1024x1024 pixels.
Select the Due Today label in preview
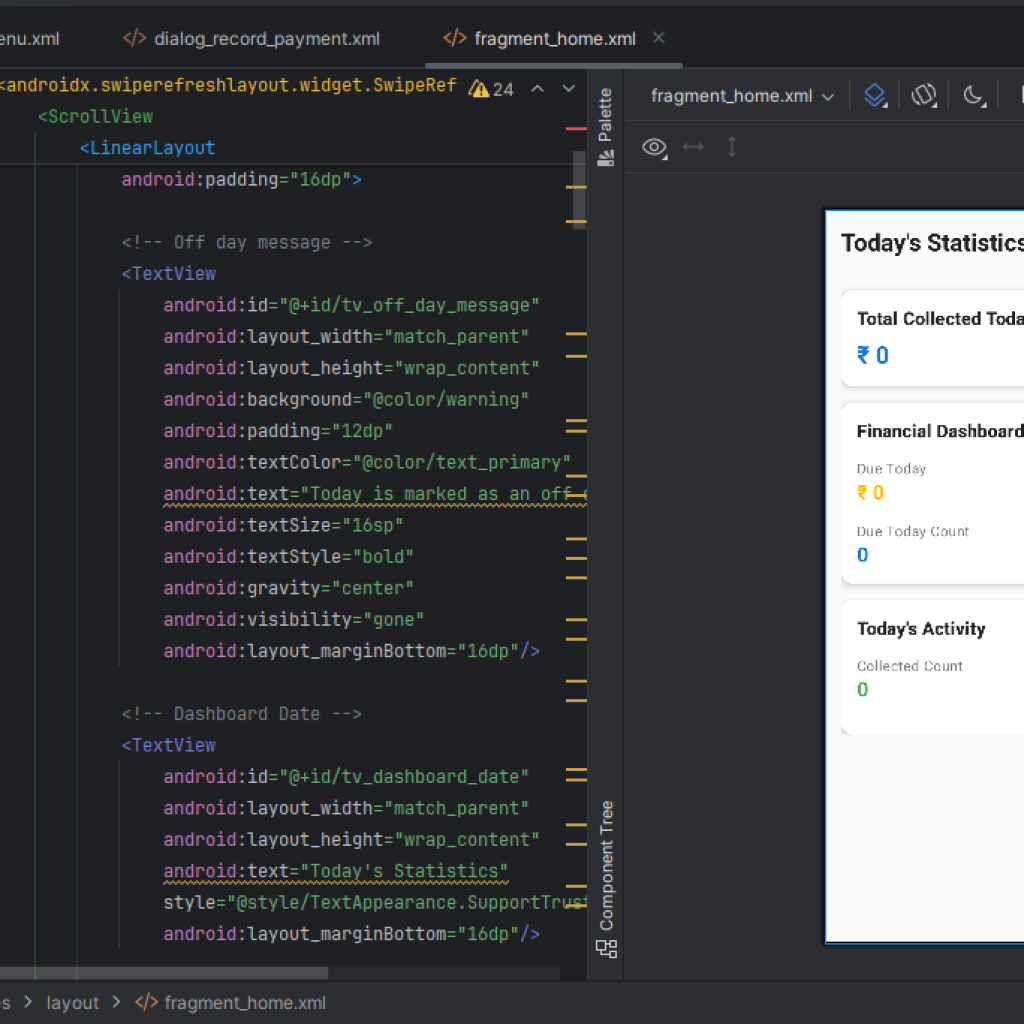pyautogui.click(x=891, y=469)
